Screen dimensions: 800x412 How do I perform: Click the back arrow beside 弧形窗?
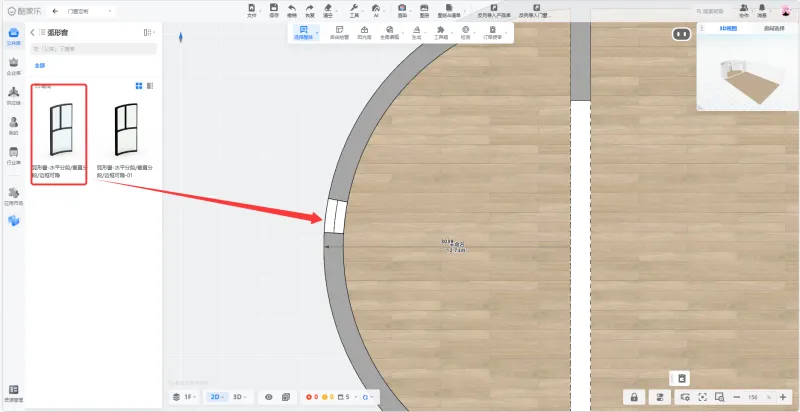click(32, 33)
